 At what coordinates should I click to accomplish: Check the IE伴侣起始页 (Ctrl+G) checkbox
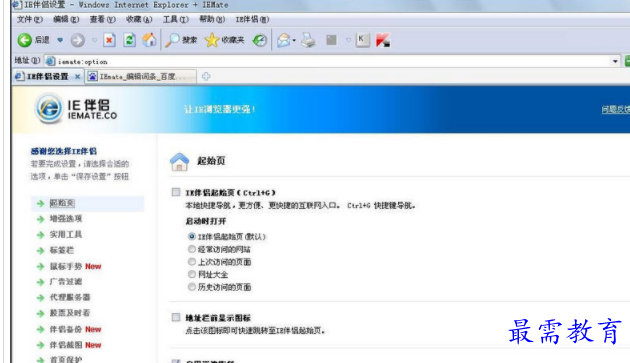pos(176,192)
